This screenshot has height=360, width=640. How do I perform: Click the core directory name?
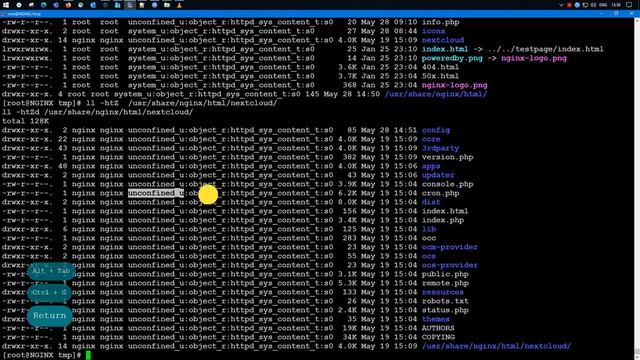click(431, 139)
